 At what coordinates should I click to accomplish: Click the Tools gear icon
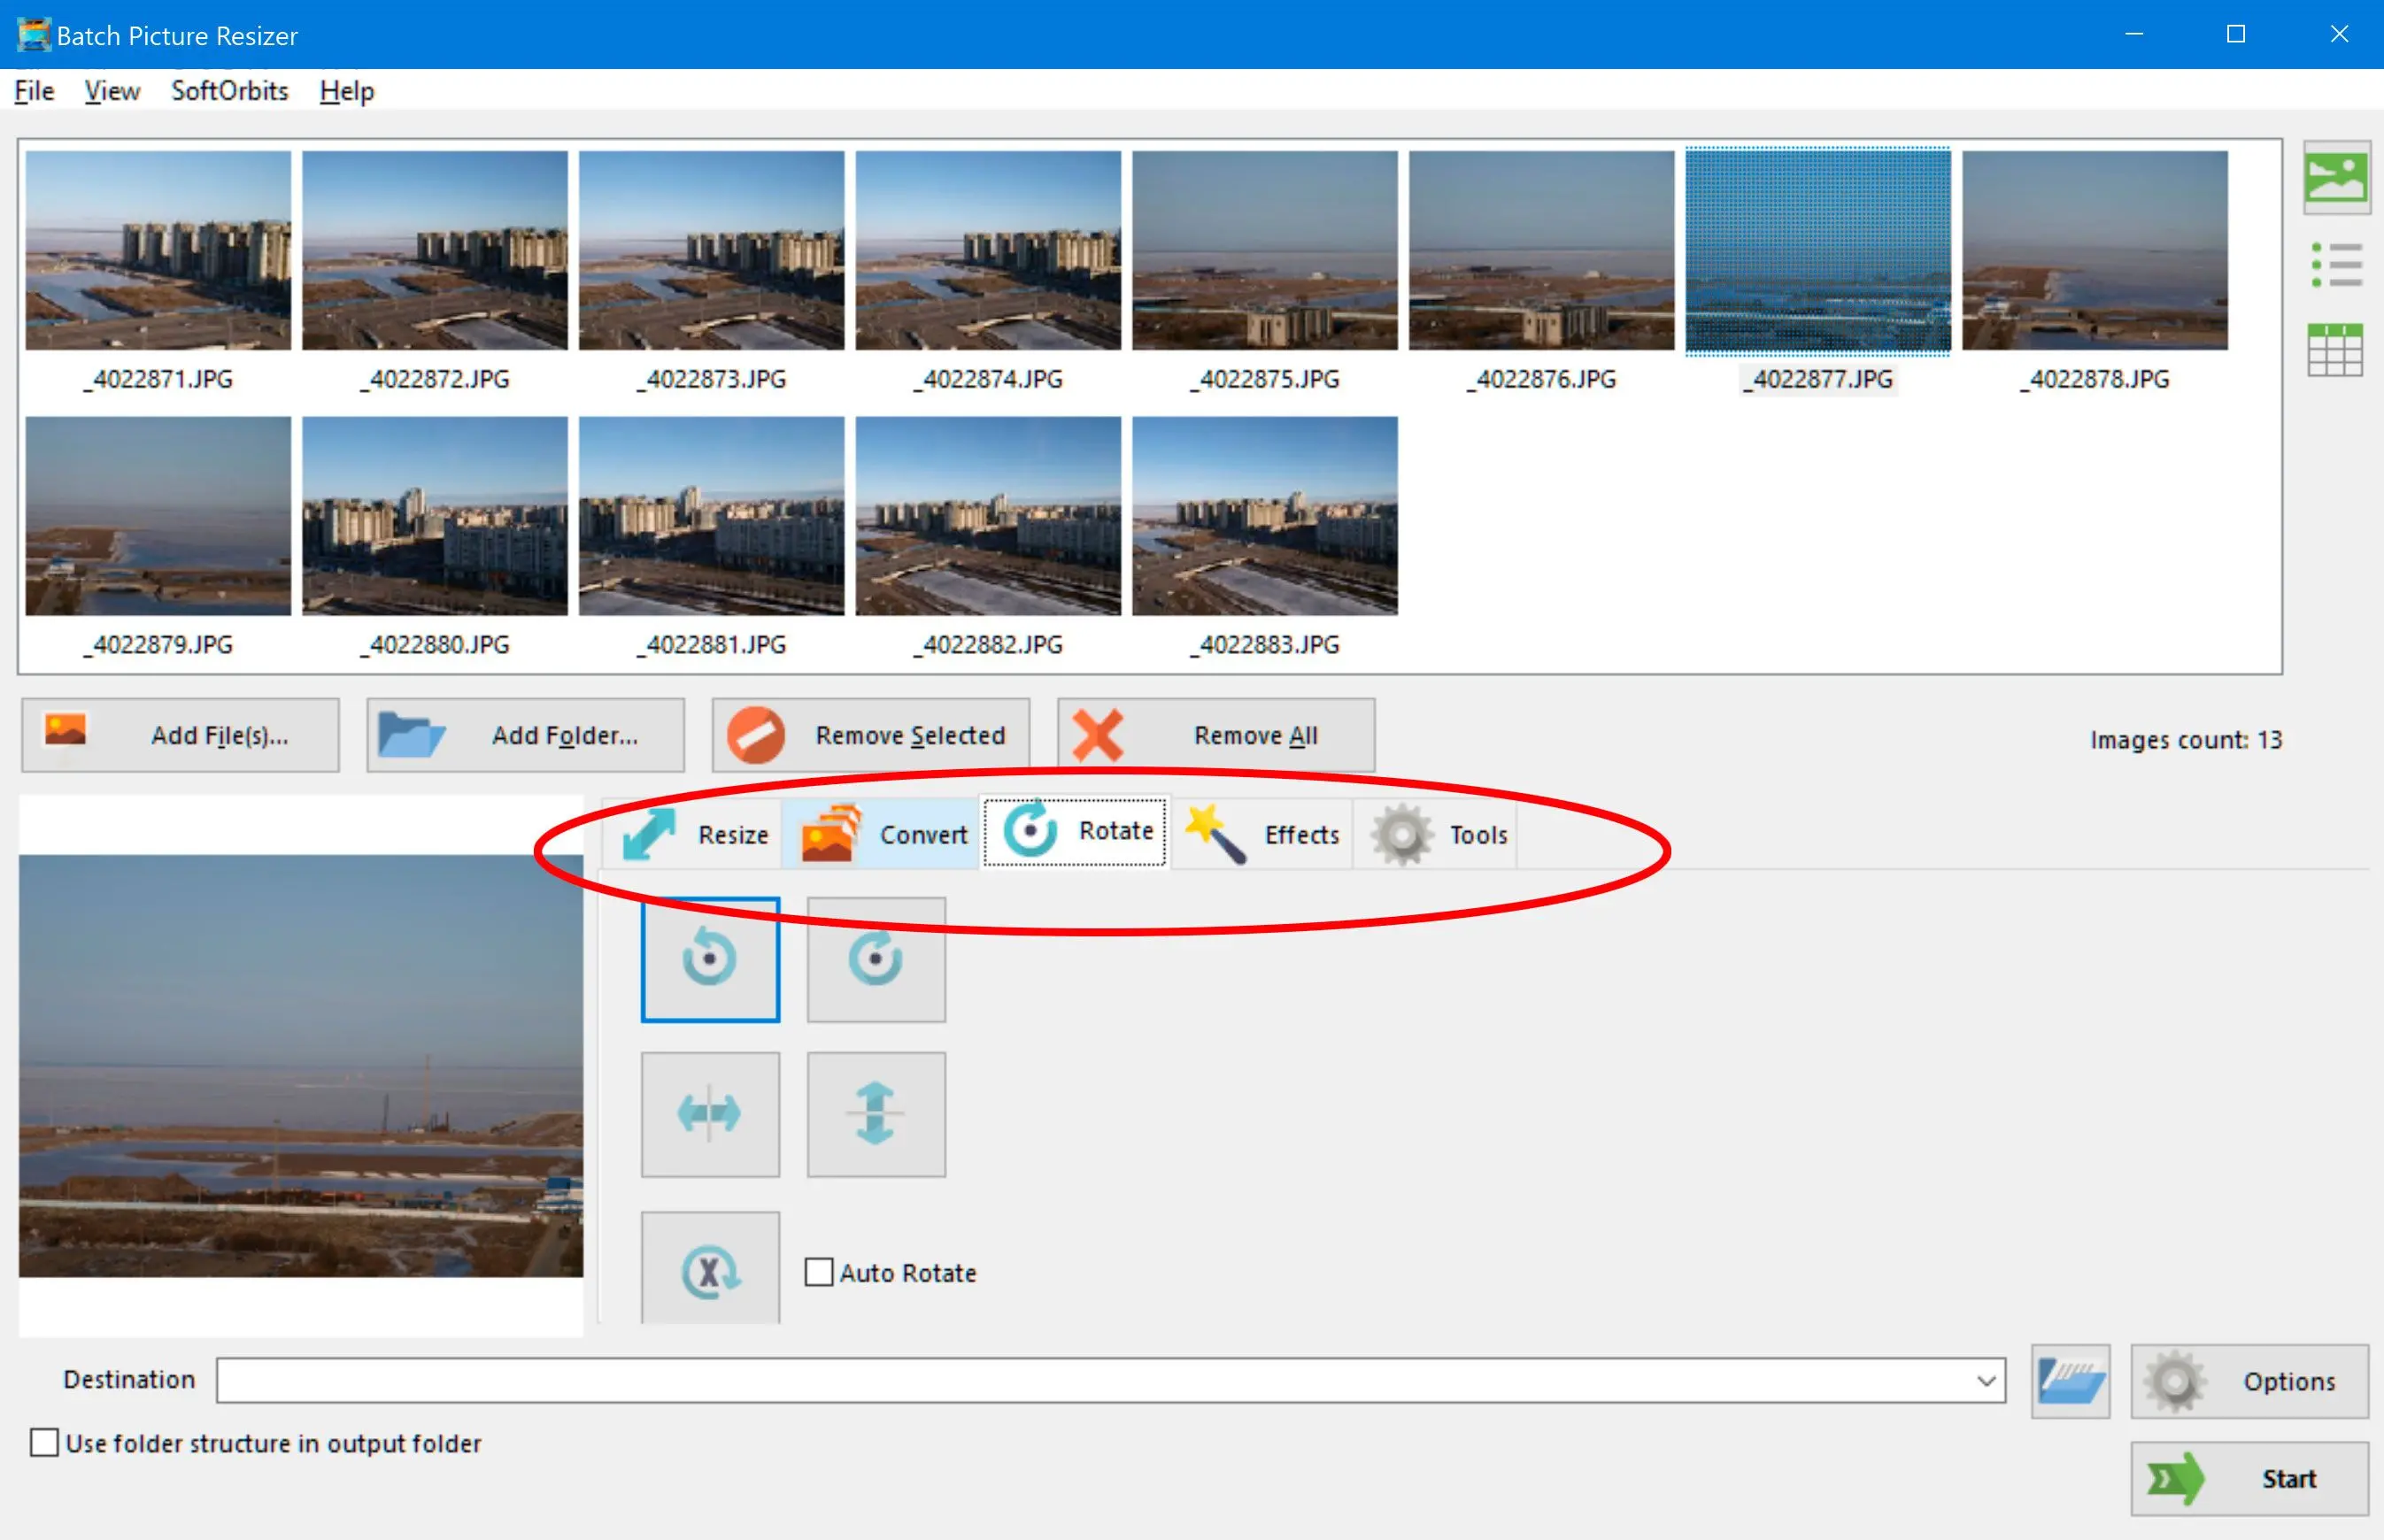[1402, 833]
